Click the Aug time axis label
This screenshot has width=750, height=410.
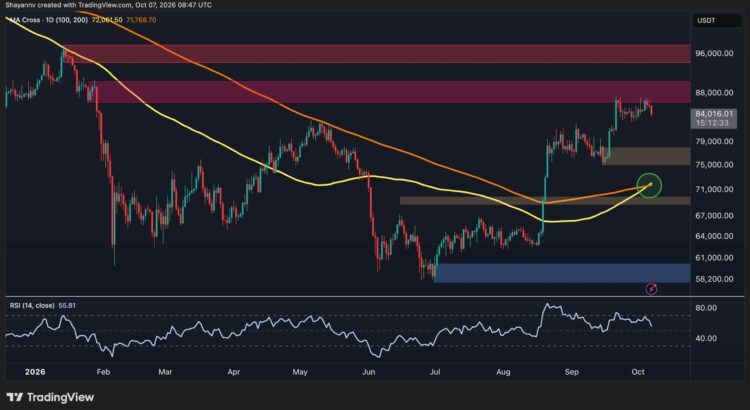pyautogui.click(x=504, y=372)
